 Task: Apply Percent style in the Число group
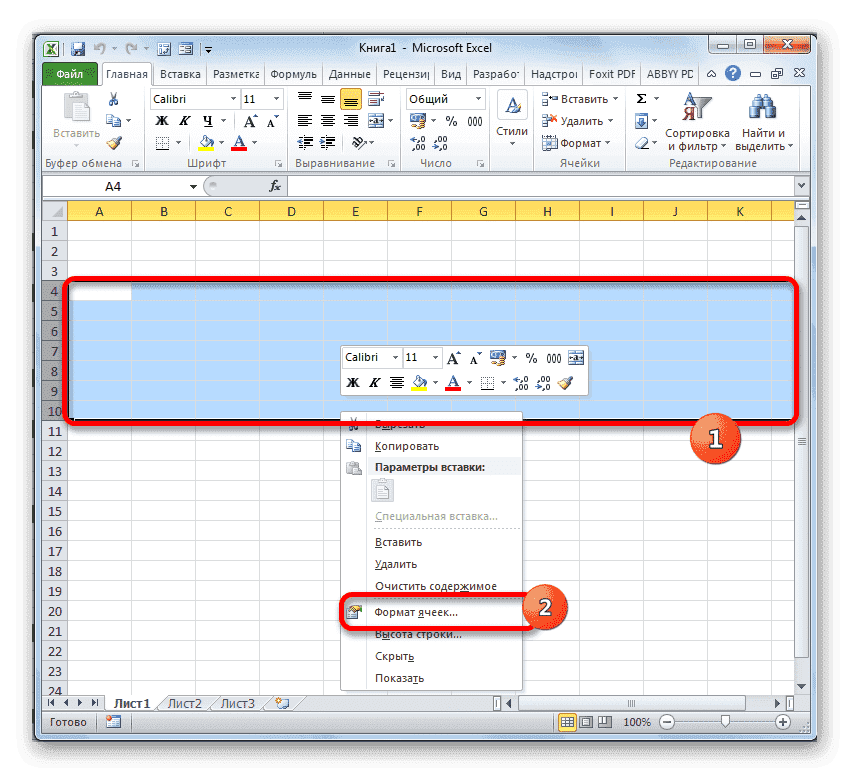(x=449, y=121)
